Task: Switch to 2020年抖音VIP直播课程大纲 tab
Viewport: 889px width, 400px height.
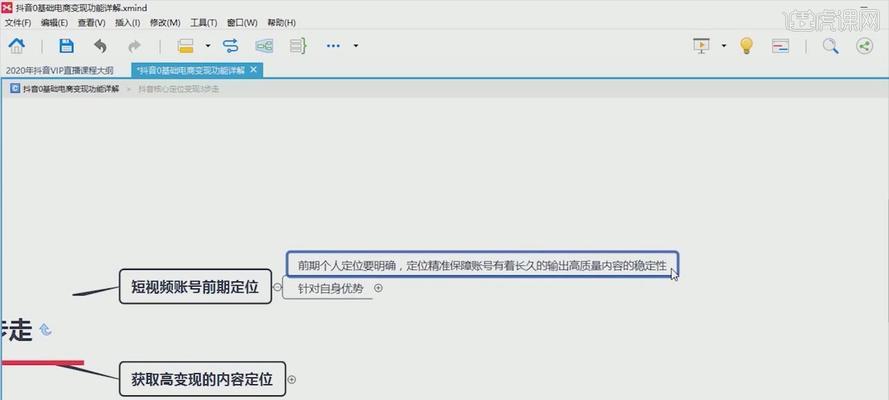Action: [60, 70]
